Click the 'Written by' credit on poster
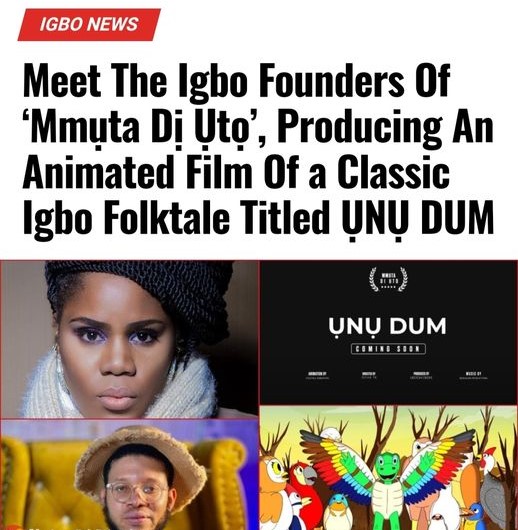 [x=369, y=376]
